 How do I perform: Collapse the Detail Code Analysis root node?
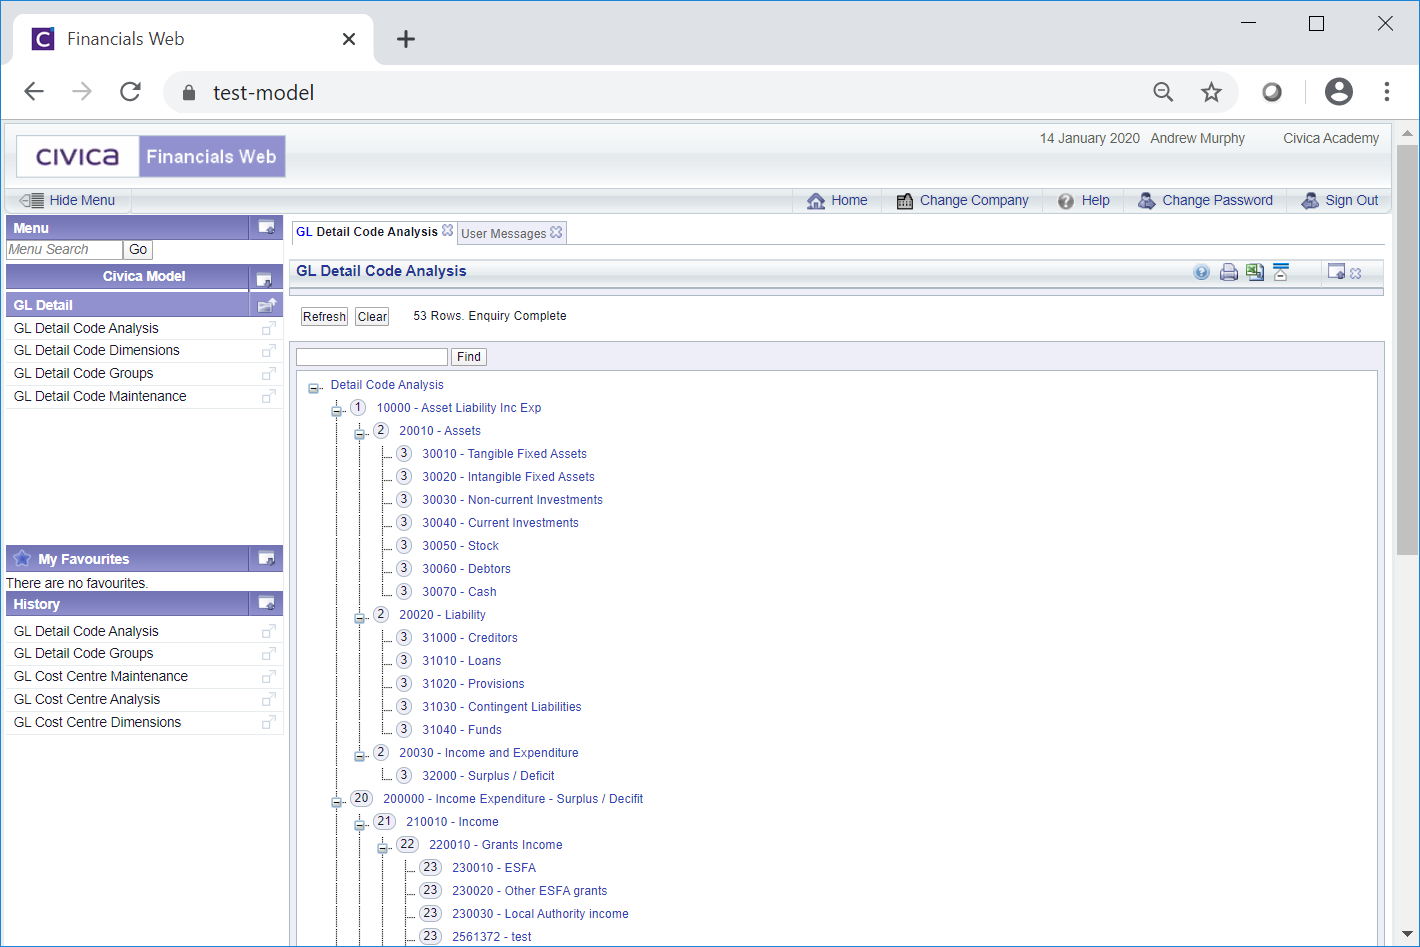[314, 388]
